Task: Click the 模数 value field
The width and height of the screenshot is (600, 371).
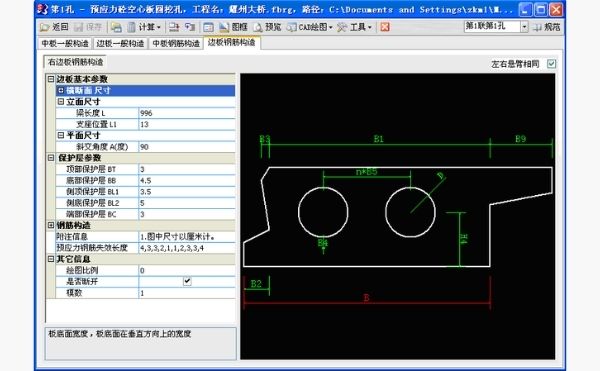Action: (187, 293)
